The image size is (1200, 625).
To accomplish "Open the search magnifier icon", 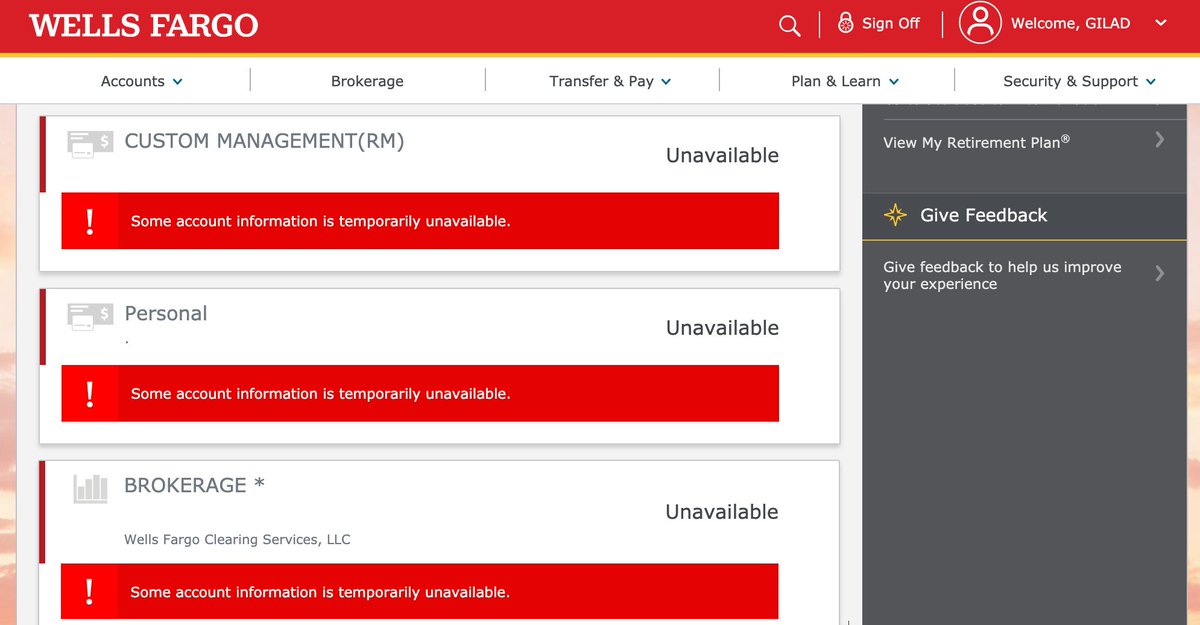I will click(790, 26).
